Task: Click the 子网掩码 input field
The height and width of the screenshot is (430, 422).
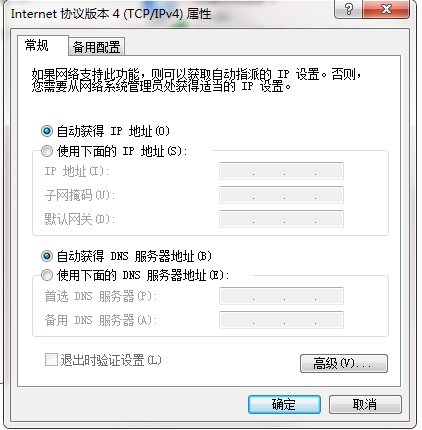Action: pos(281,195)
